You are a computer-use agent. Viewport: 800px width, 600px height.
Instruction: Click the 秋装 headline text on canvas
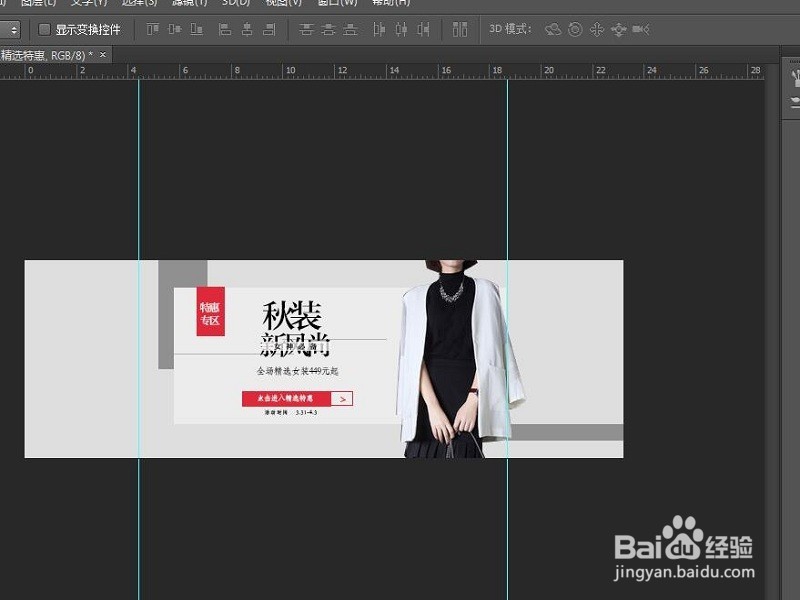coord(292,315)
